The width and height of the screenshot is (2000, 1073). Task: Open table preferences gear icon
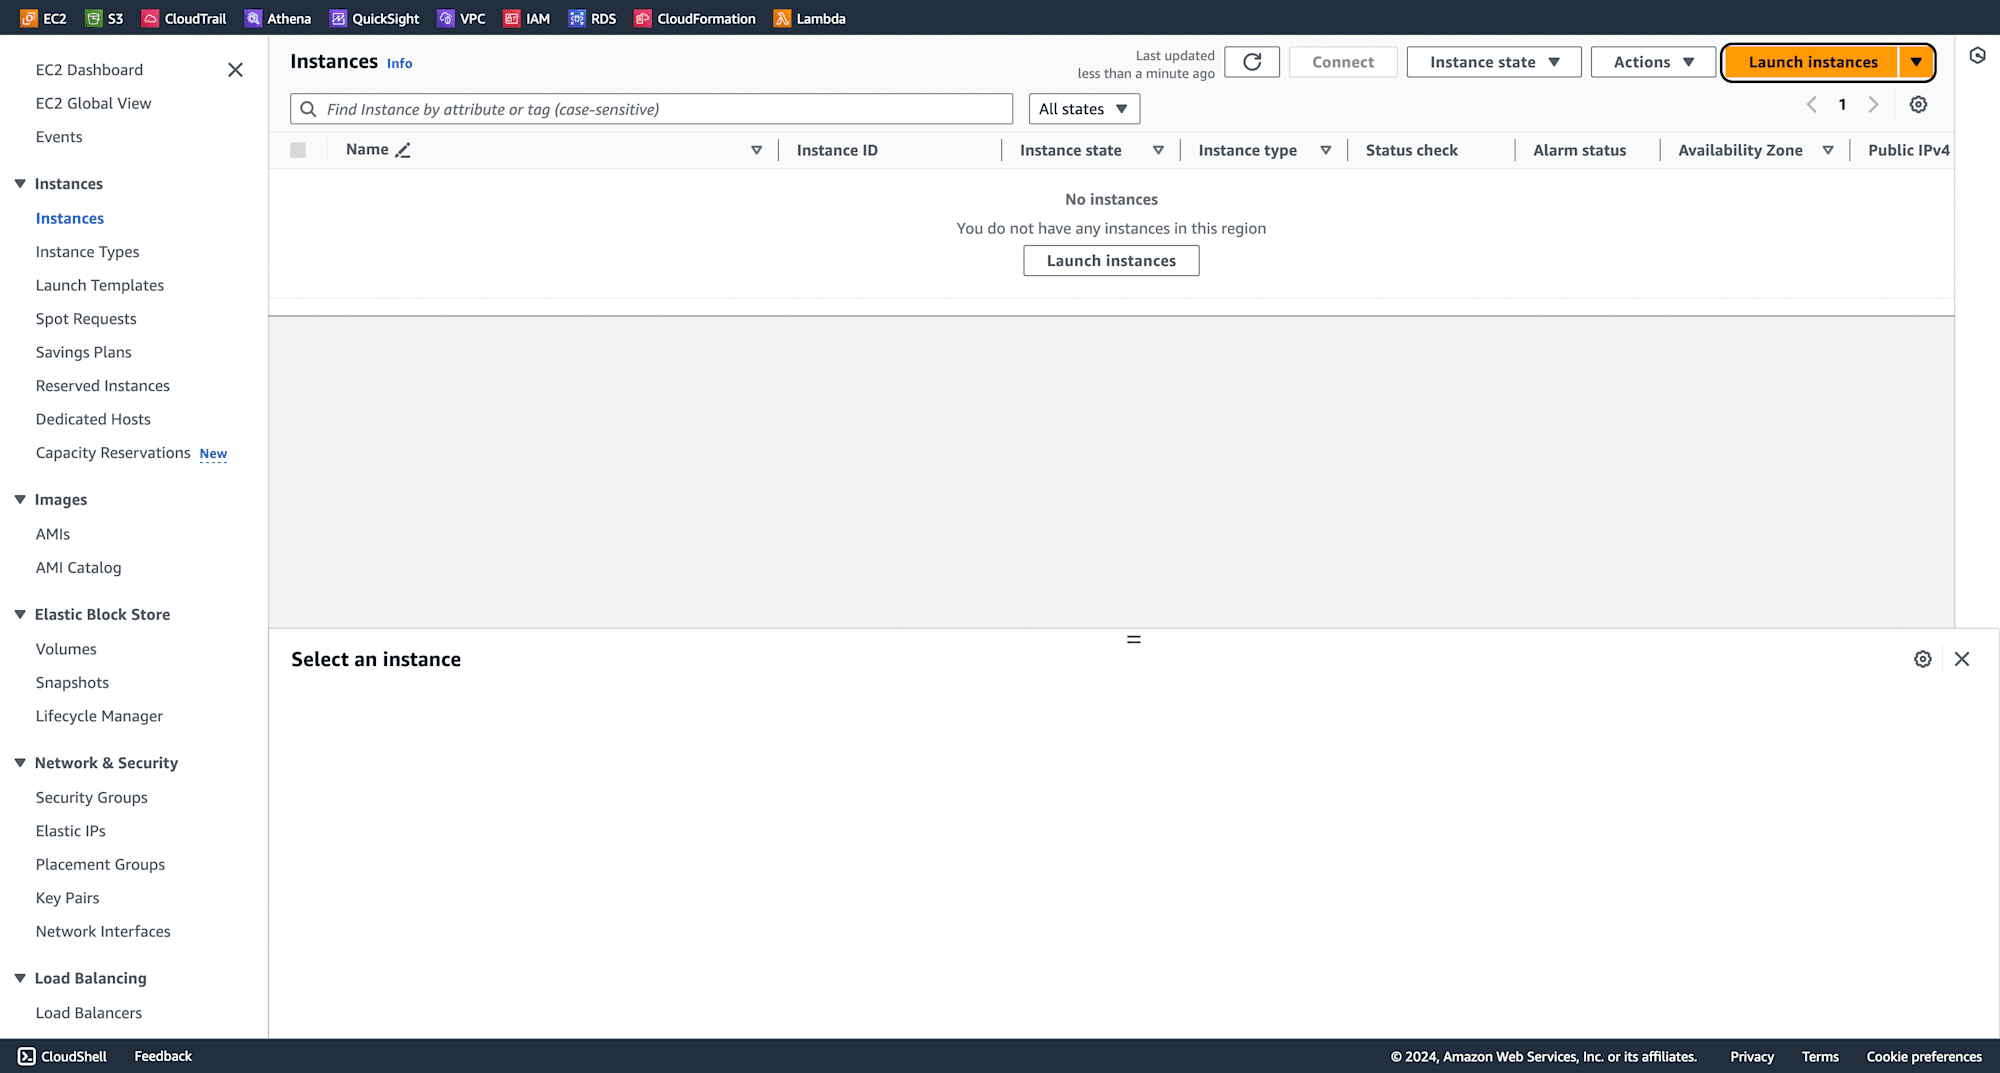point(1918,104)
